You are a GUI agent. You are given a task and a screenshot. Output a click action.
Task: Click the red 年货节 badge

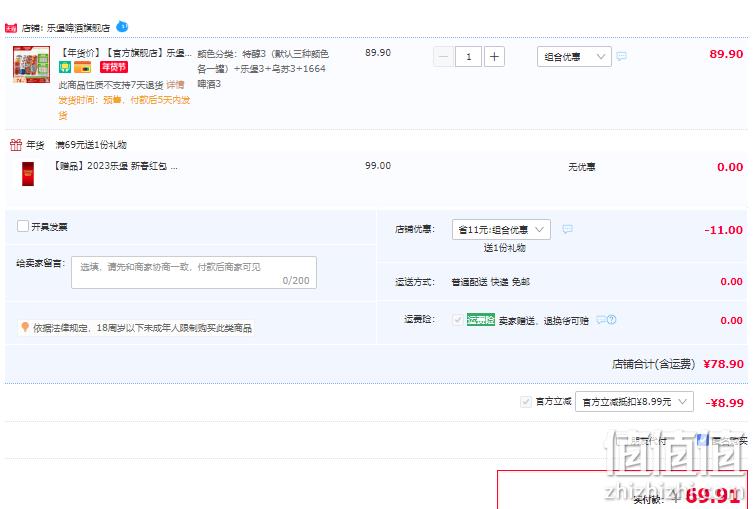113,67
